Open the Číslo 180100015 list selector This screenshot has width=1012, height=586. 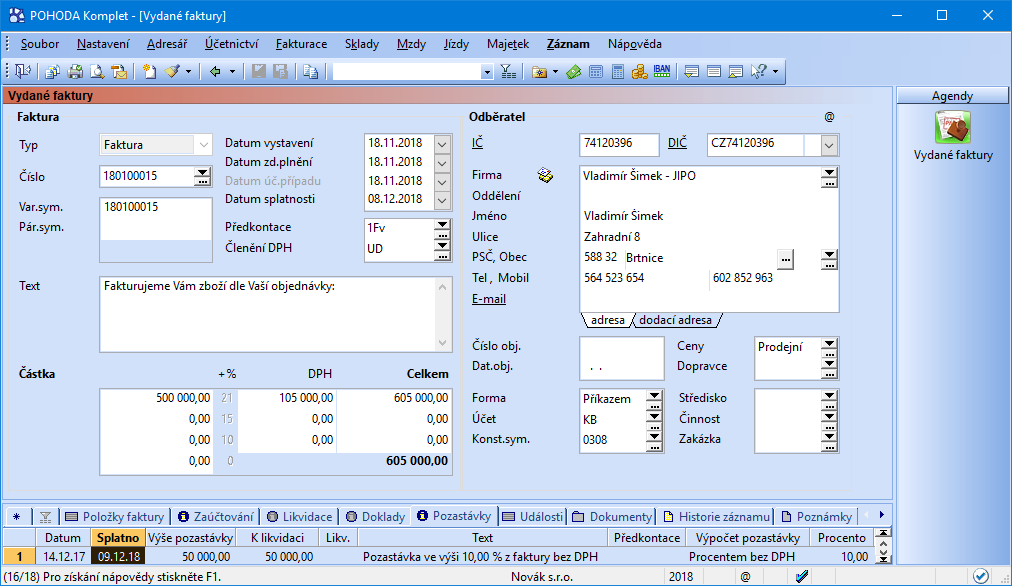(203, 176)
